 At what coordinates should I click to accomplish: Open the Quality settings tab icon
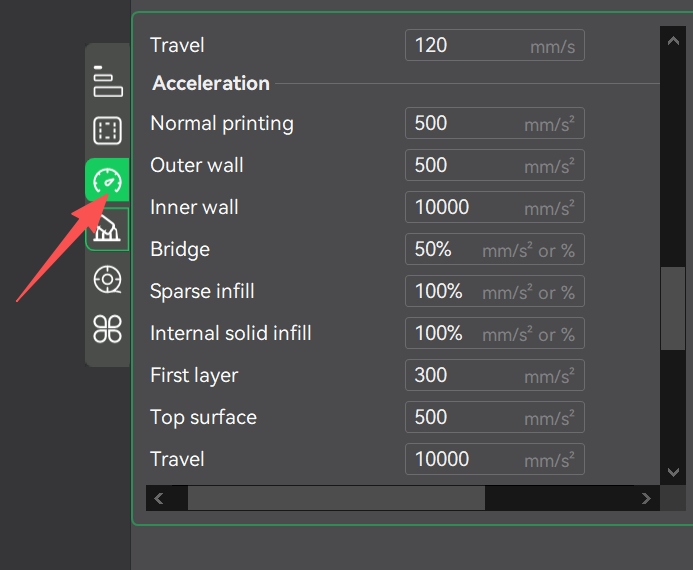point(107,81)
